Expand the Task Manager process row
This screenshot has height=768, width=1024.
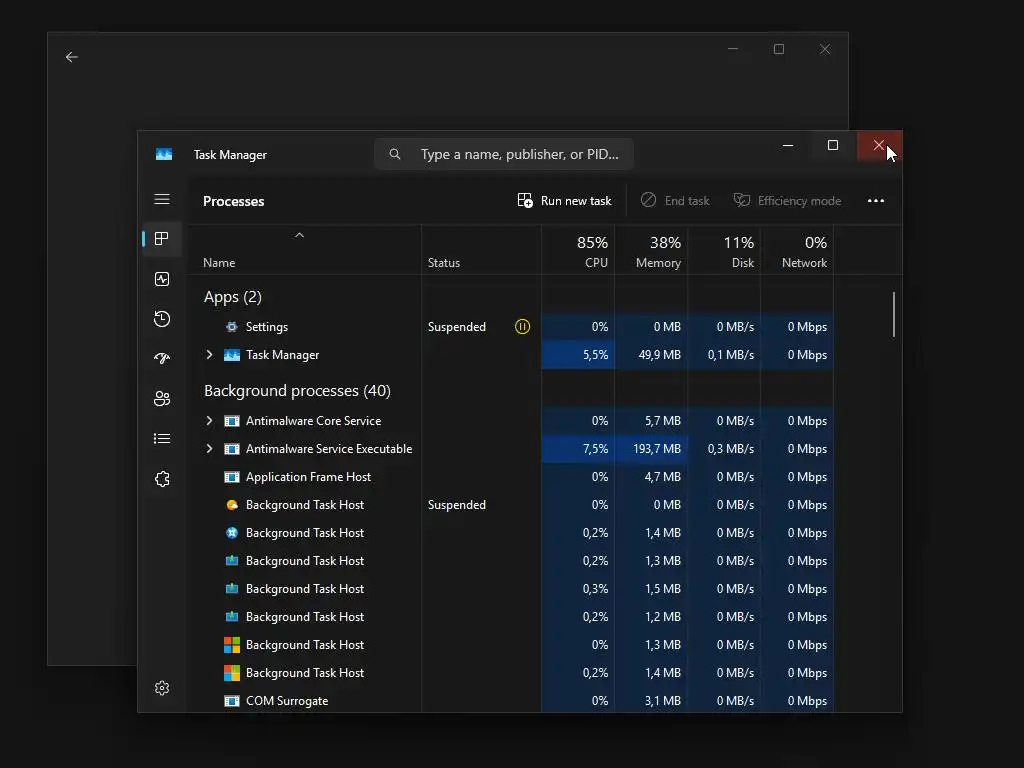209,355
